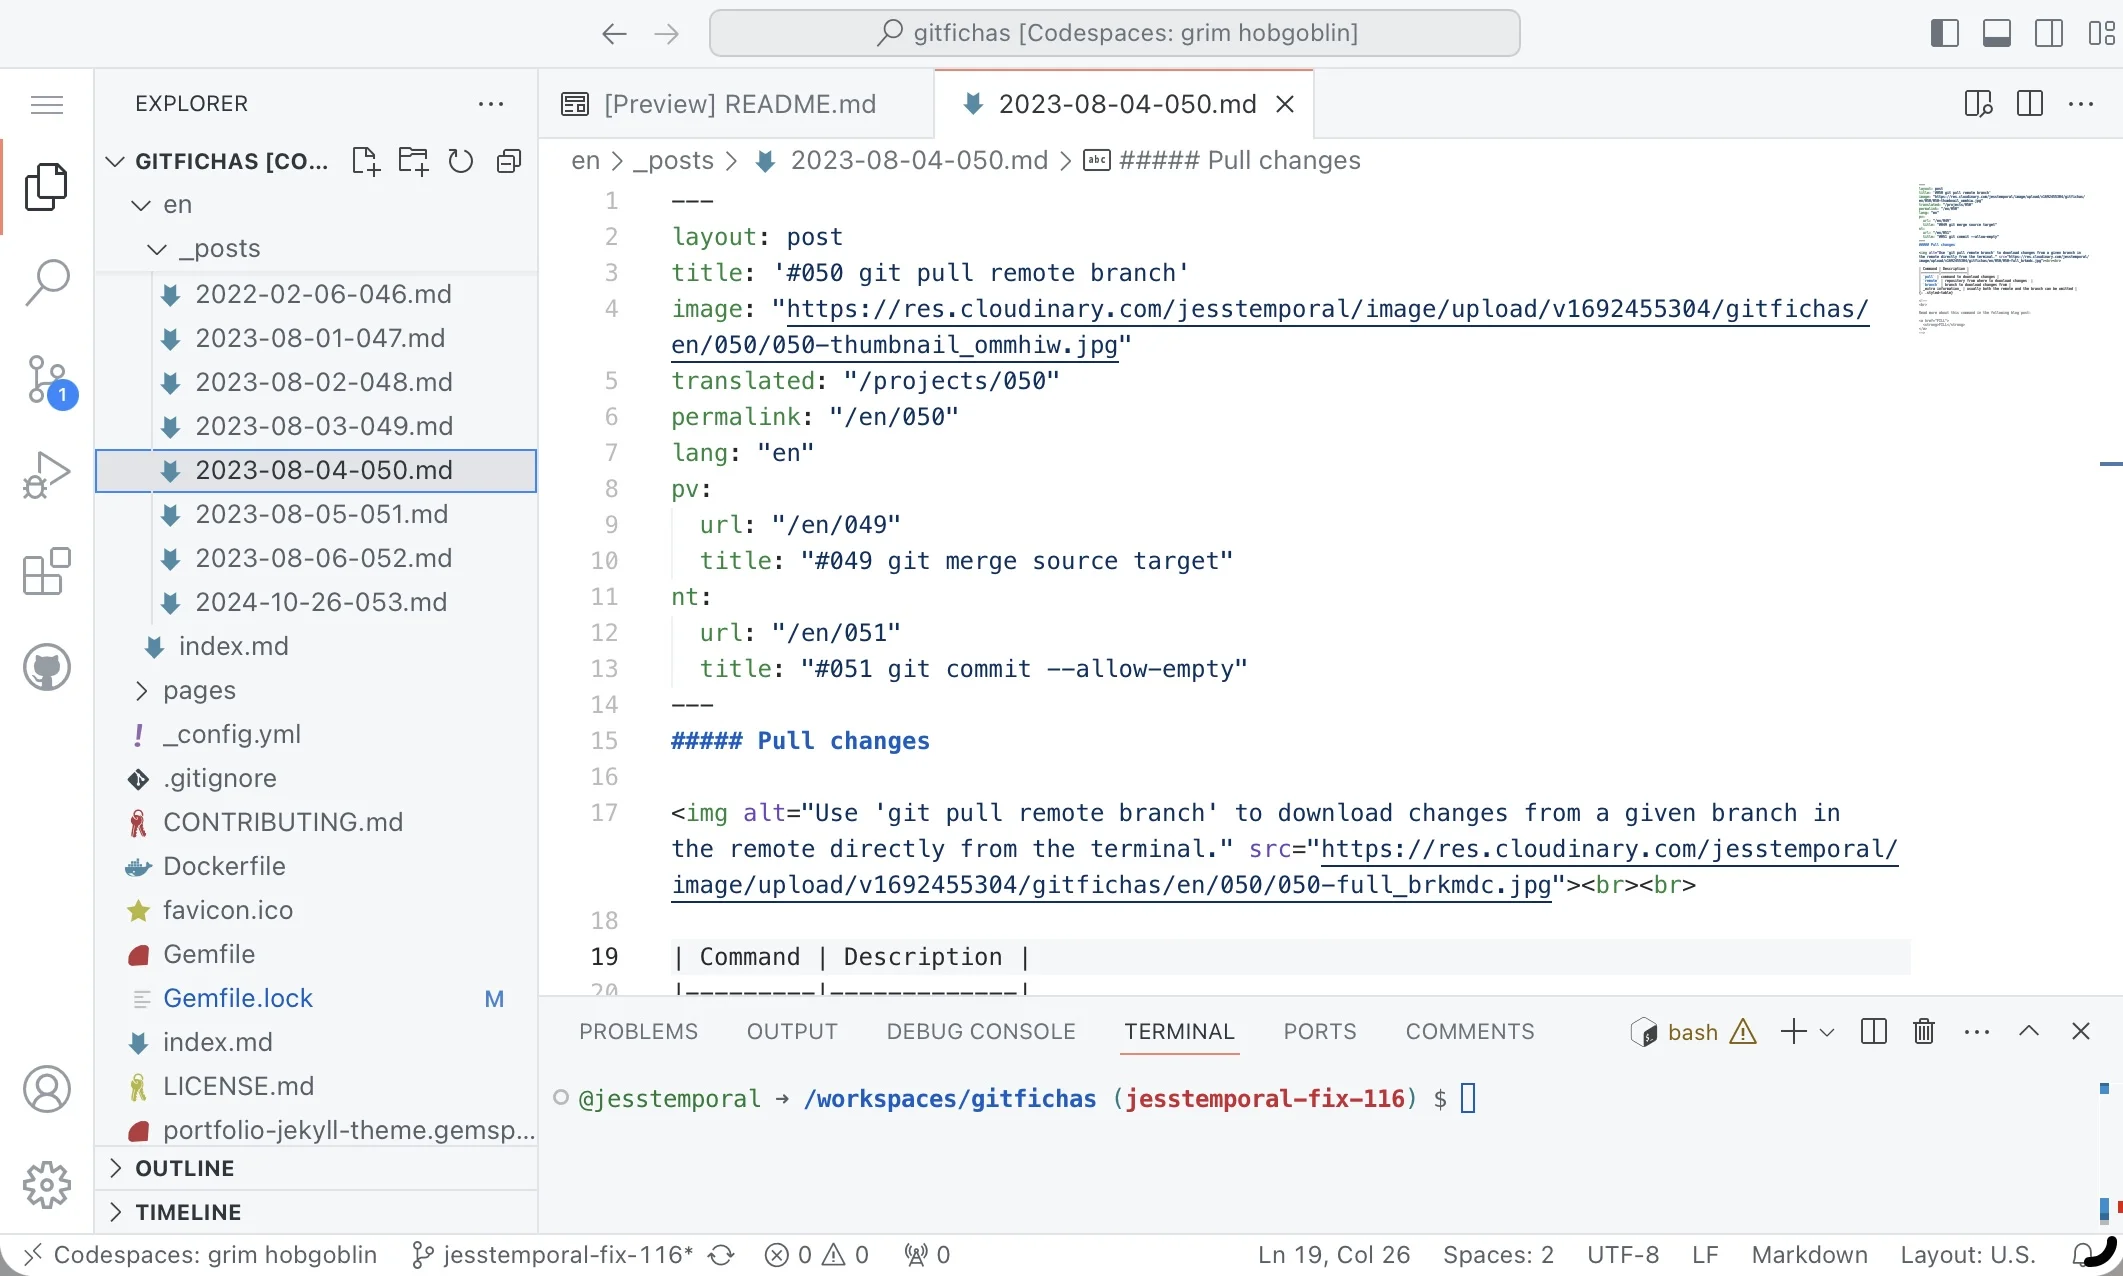
Task: Refresh the Explorer file tree
Action: point(460,160)
